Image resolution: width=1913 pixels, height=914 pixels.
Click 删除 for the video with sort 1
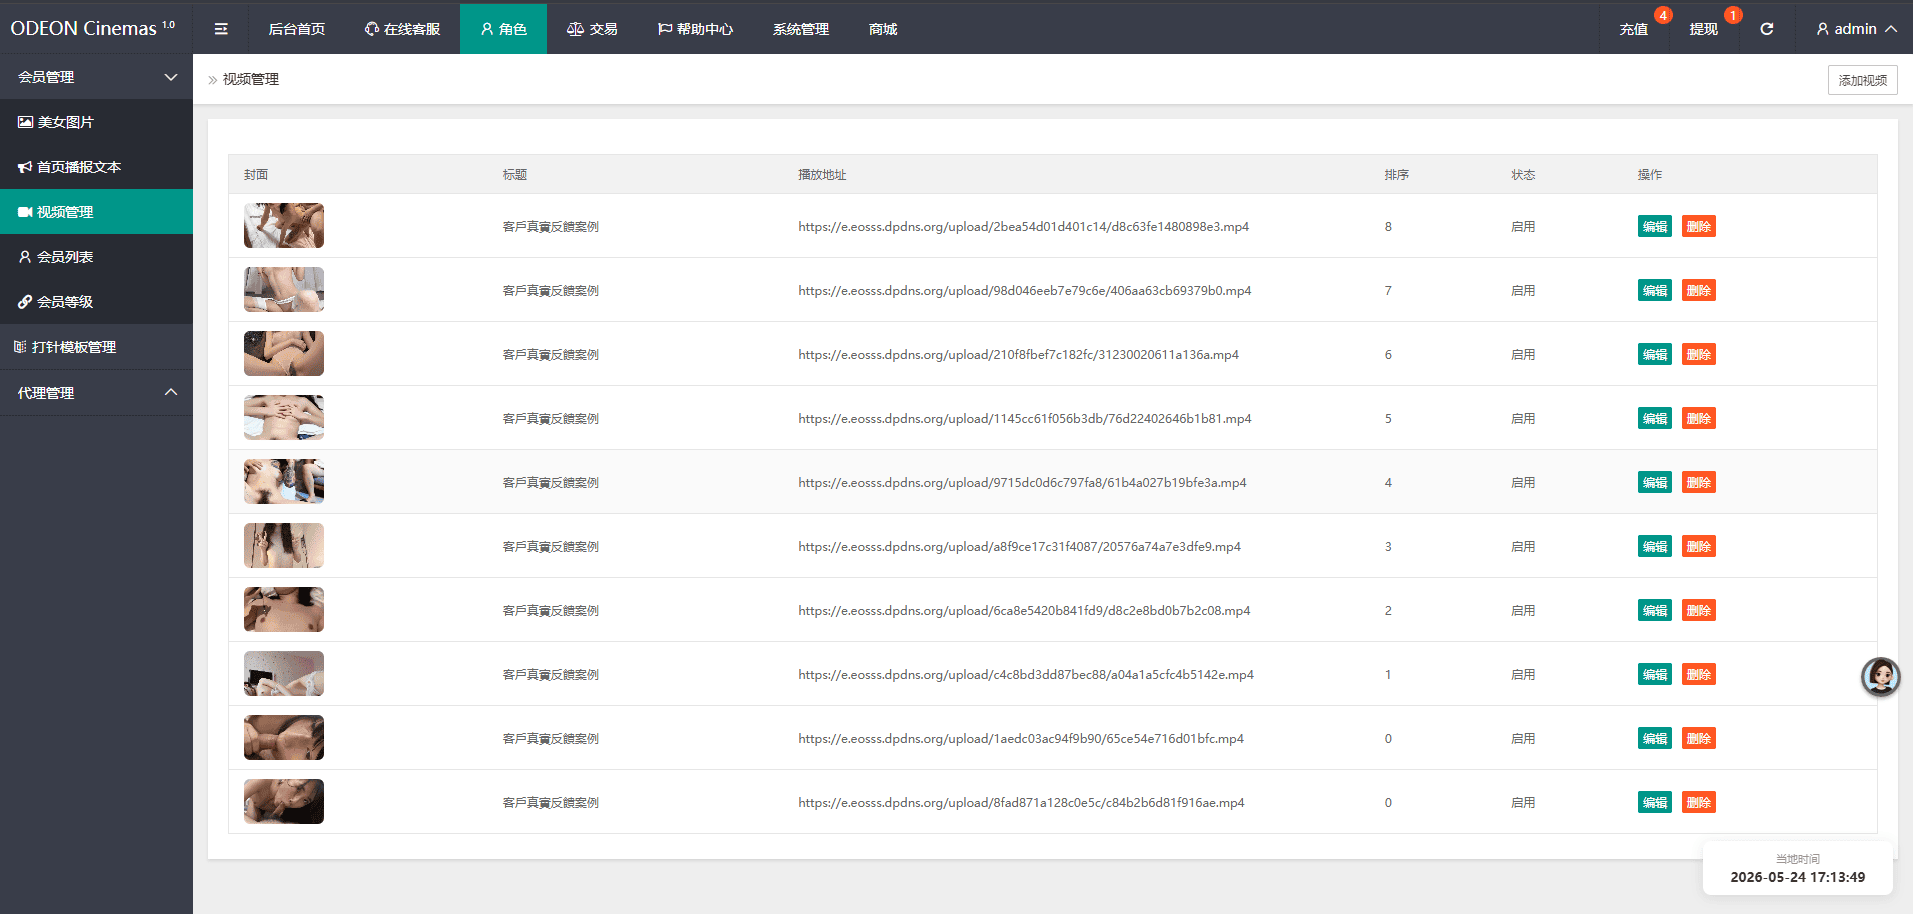coord(1699,674)
